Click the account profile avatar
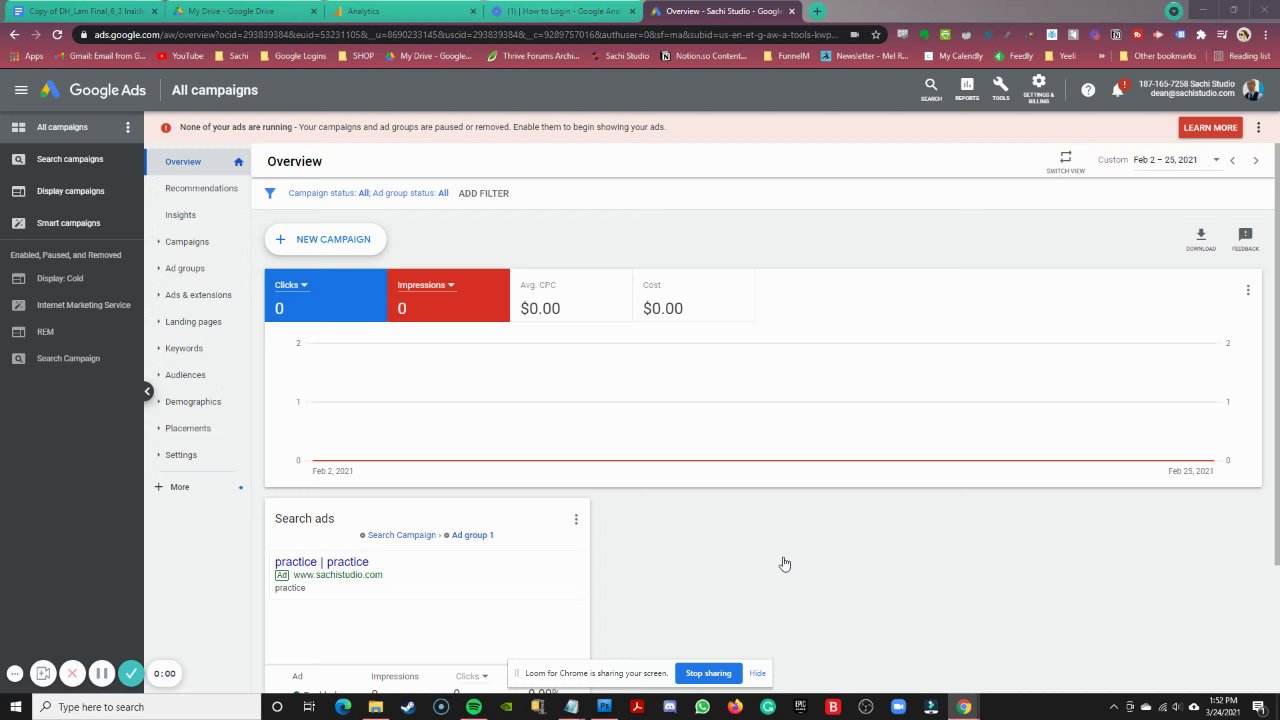Image resolution: width=1280 pixels, height=720 pixels. (x=1252, y=90)
